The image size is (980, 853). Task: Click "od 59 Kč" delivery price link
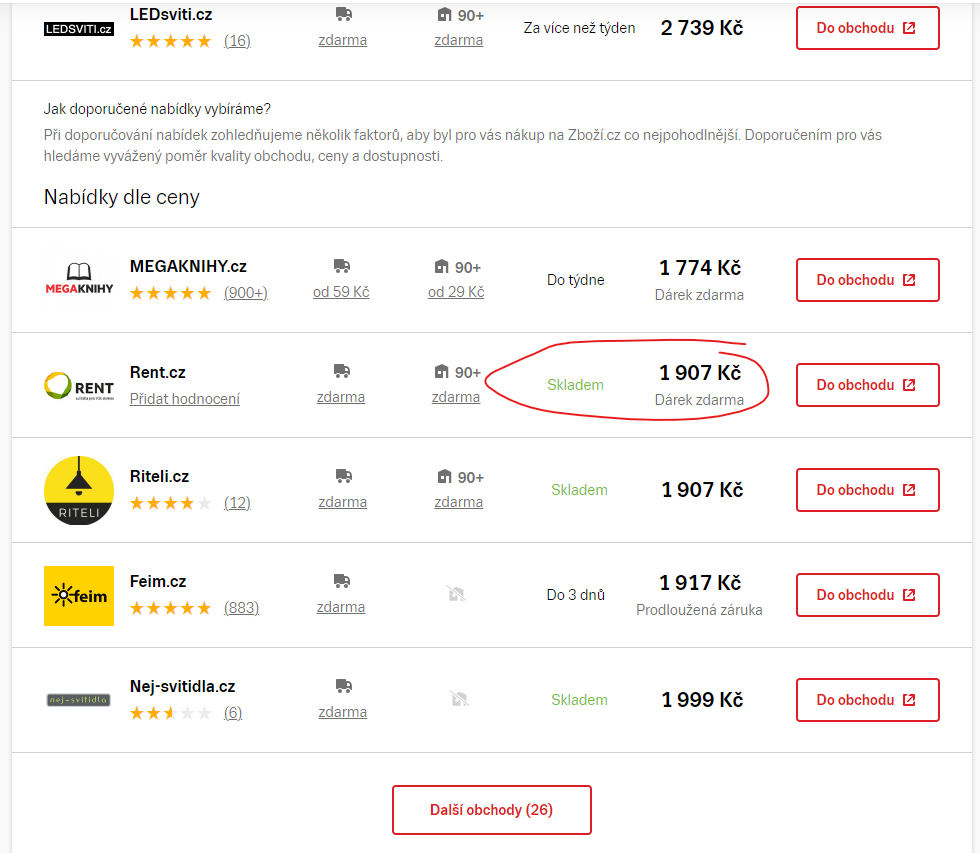[x=341, y=292]
